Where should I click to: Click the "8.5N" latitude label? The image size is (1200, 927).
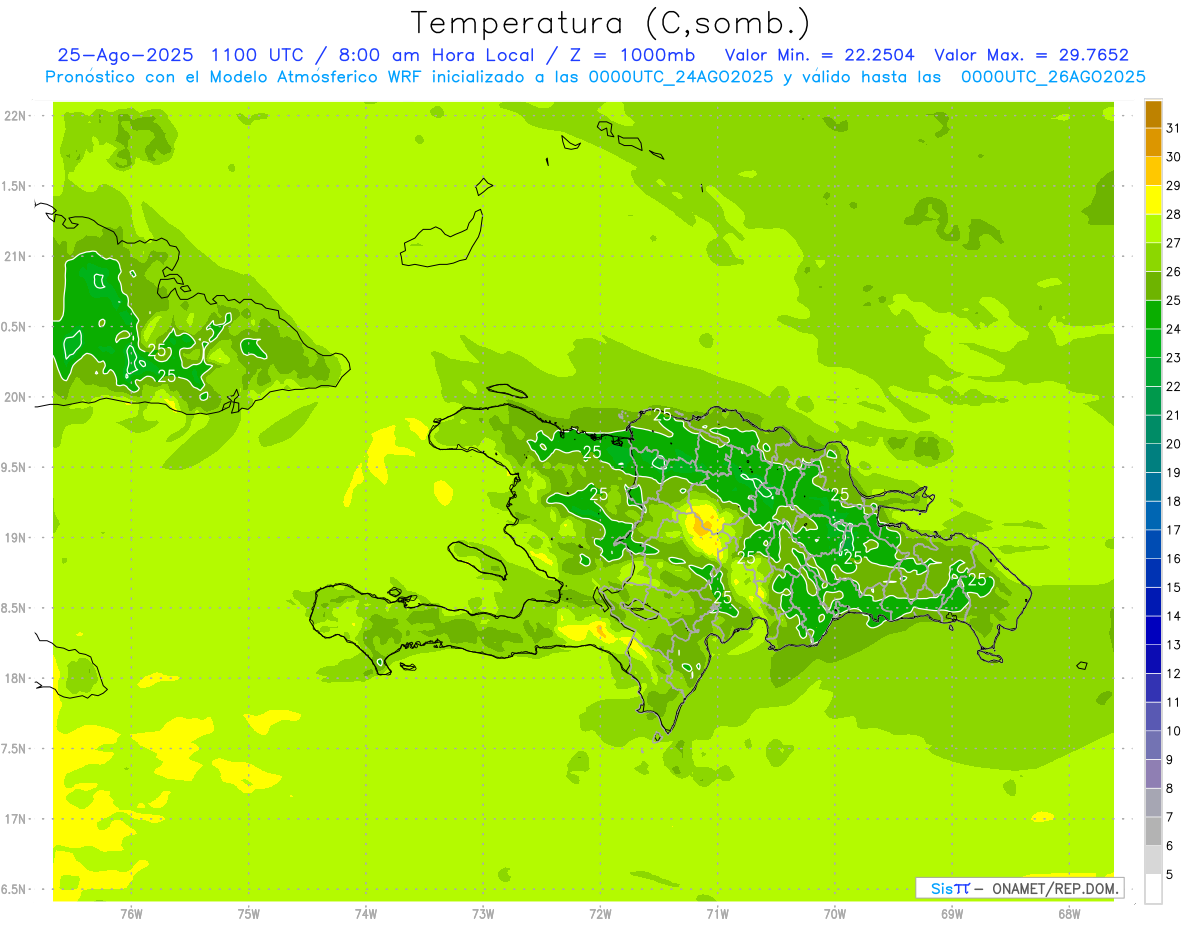[13, 608]
